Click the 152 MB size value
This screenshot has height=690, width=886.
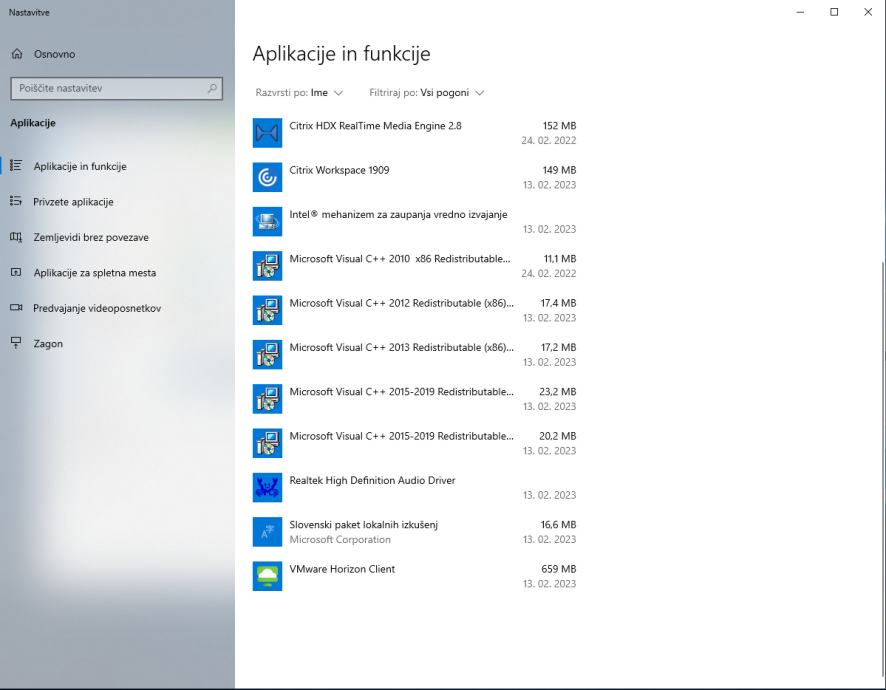click(559, 126)
